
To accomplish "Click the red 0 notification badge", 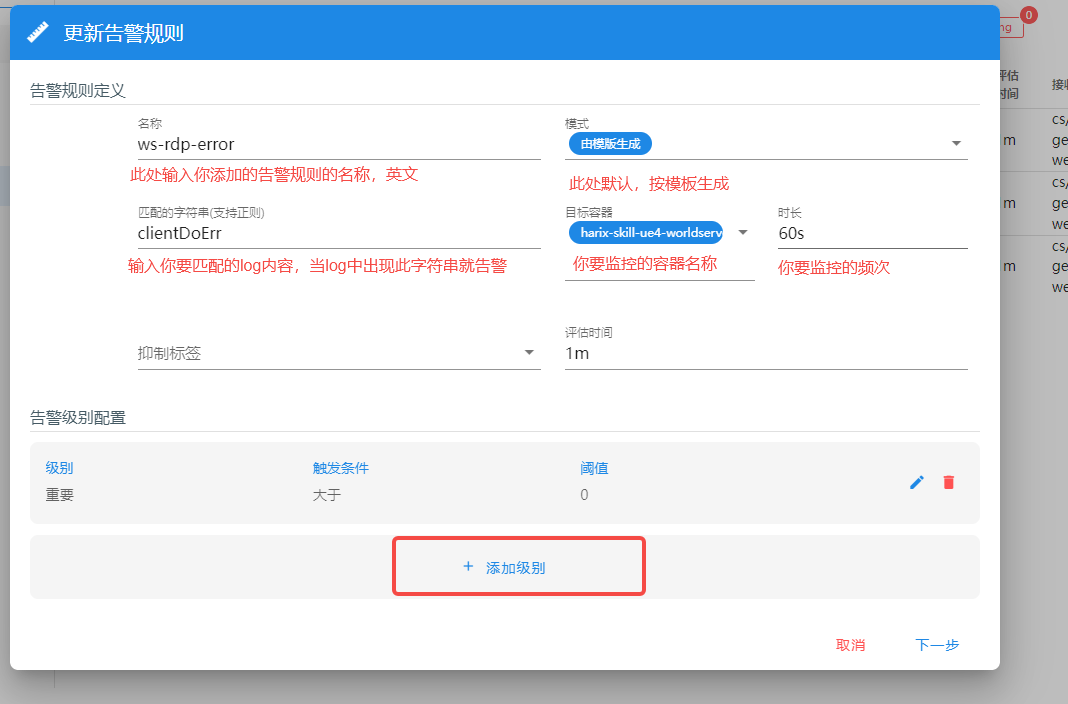I will pos(1028,15).
